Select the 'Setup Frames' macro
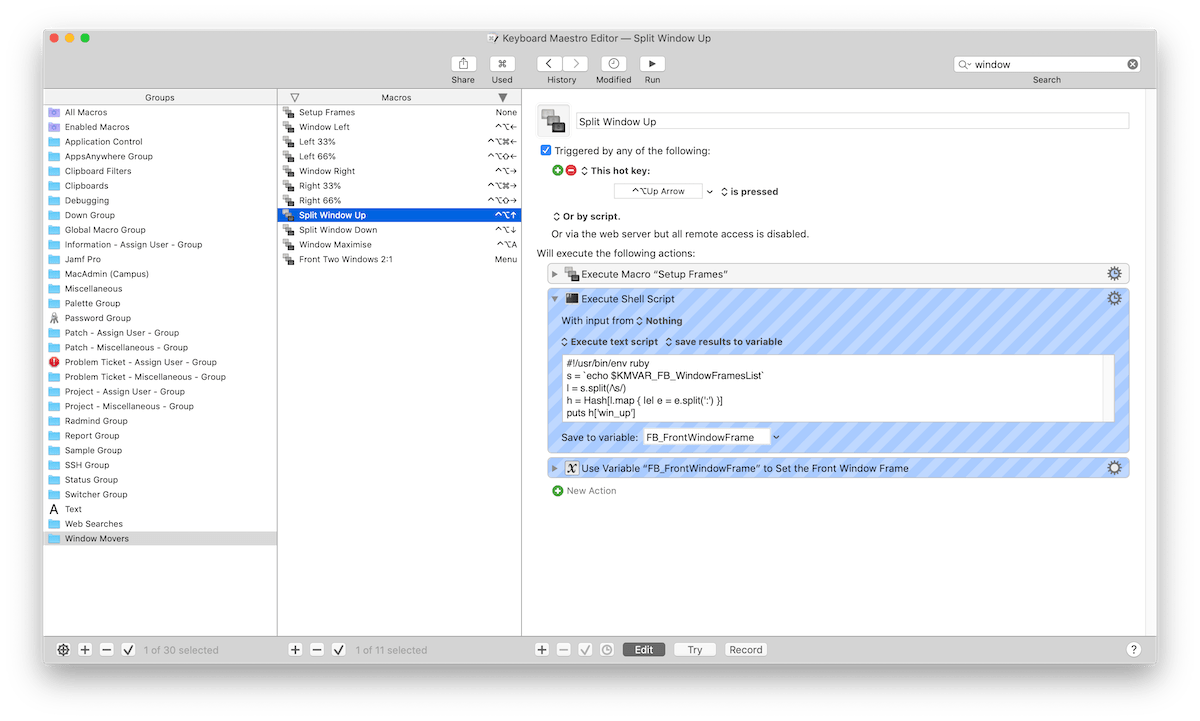Viewport: 1200px width, 721px height. click(x=400, y=112)
